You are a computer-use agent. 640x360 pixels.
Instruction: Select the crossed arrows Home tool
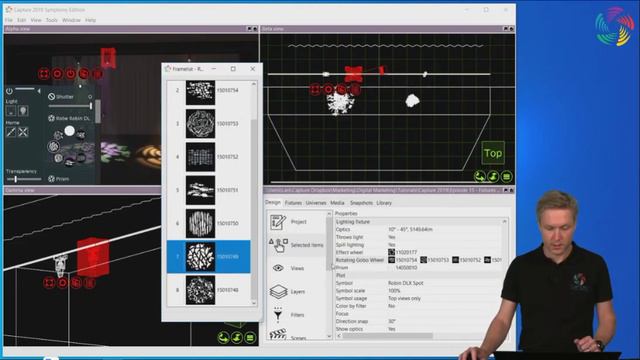(23, 132)
